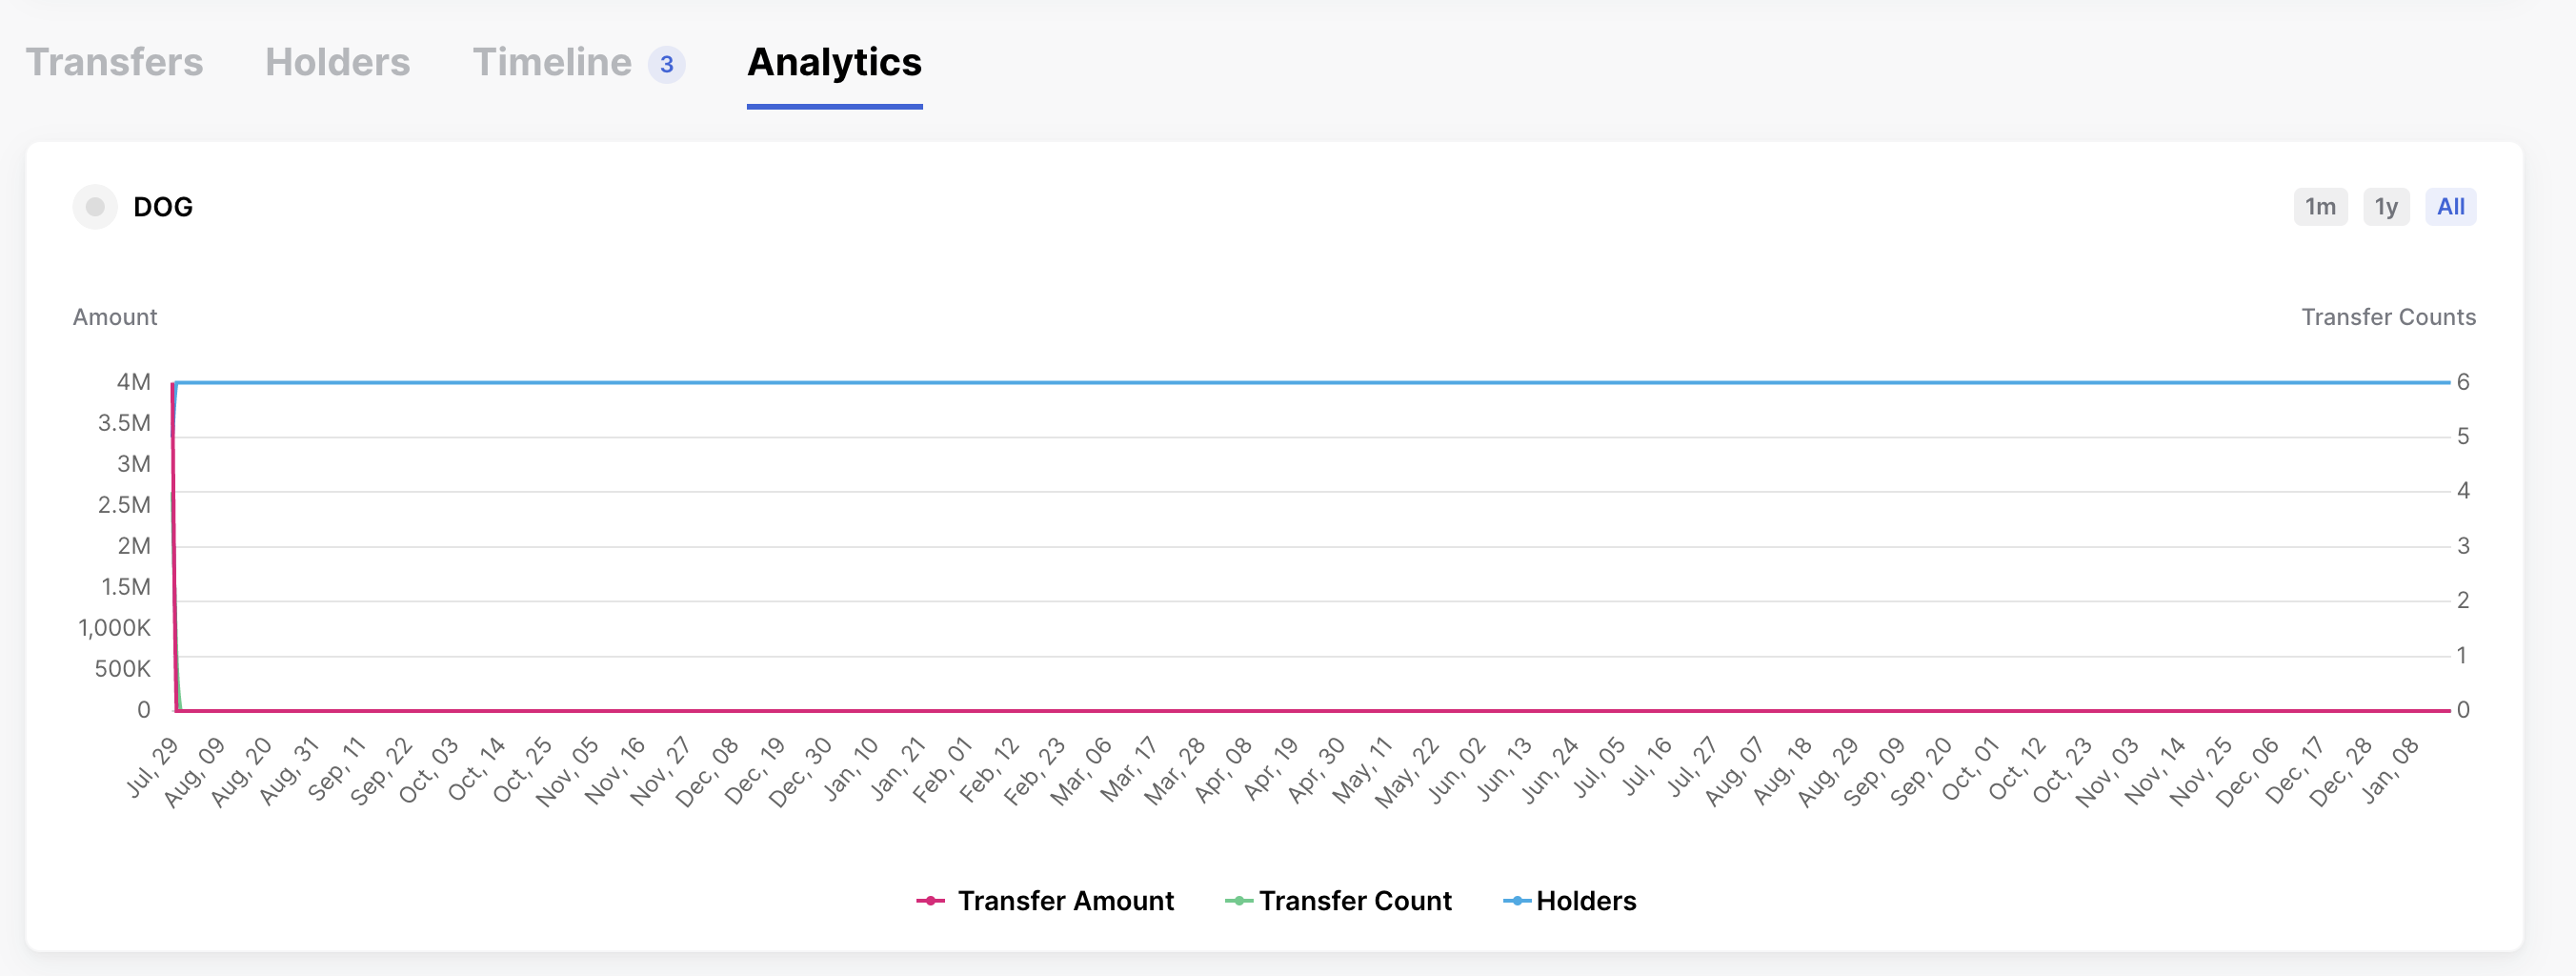Open the Holders tab

(x=337, y=62)
